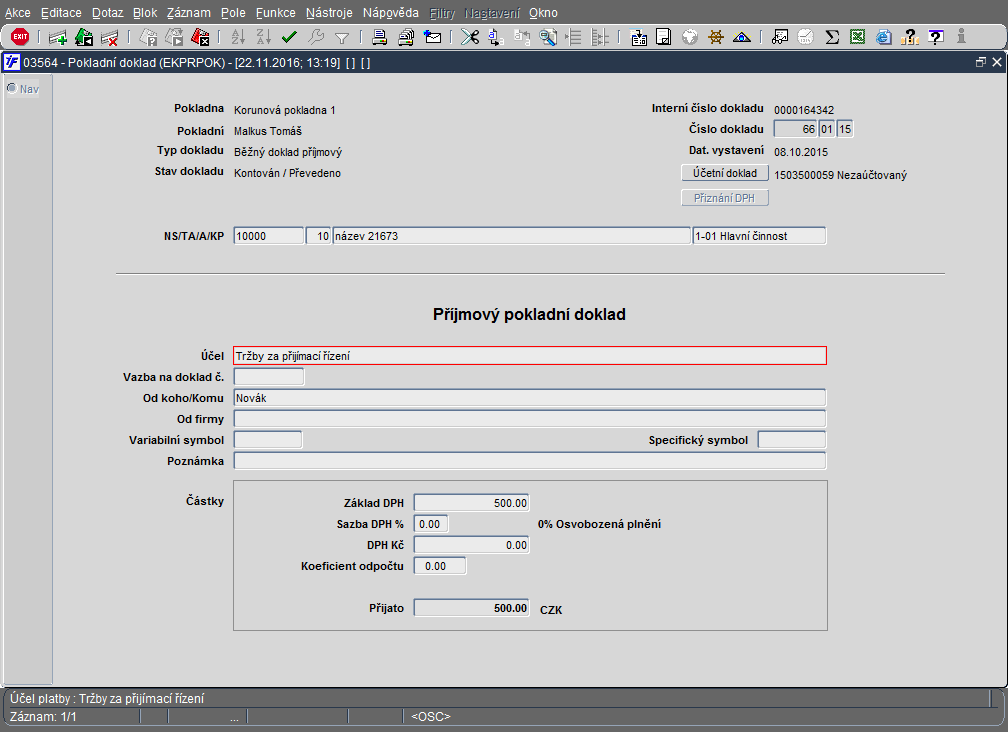Open the Nápověda menu
1008x732 pixels.
[x=390, y=13]
